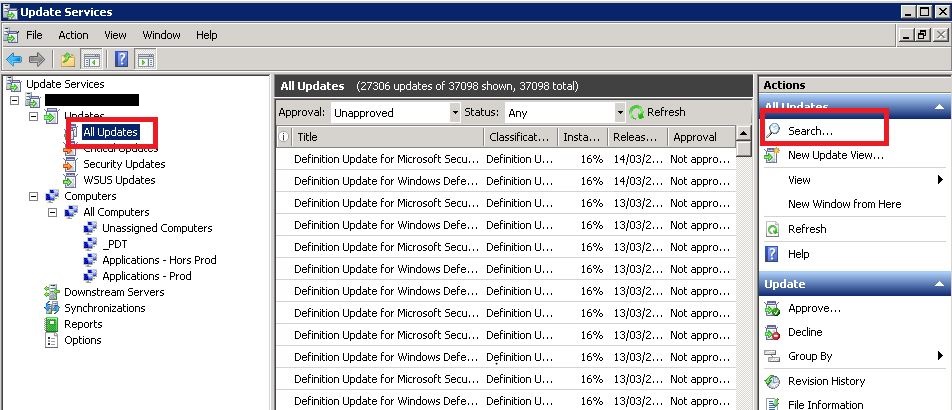Screen dimensions: 952x410
Task: Toggle the Show/Hide Action Pane icon
Action: click(x=146, y=60)
